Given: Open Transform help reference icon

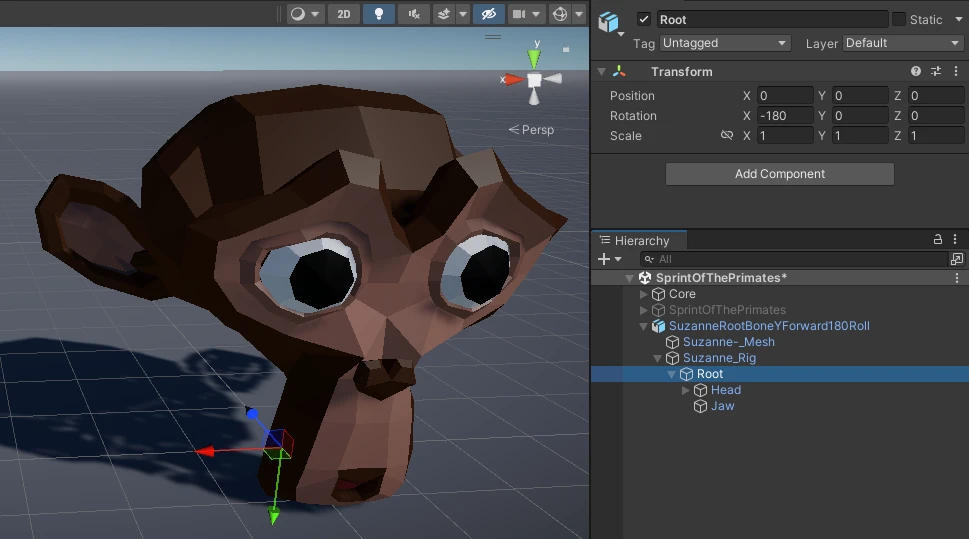Looking at the screenshot, I should (916, 71).
